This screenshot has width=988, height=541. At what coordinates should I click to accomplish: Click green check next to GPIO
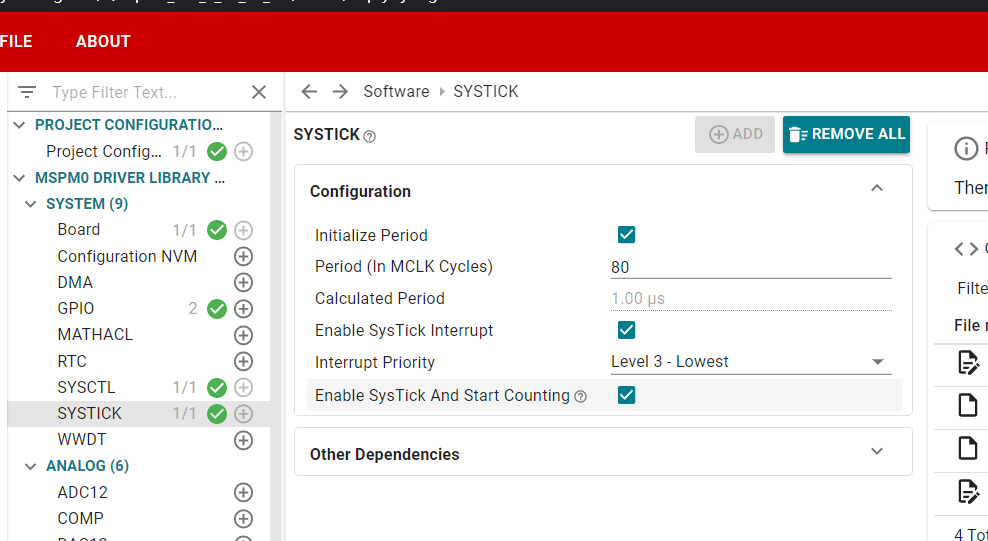coord(217,309)
